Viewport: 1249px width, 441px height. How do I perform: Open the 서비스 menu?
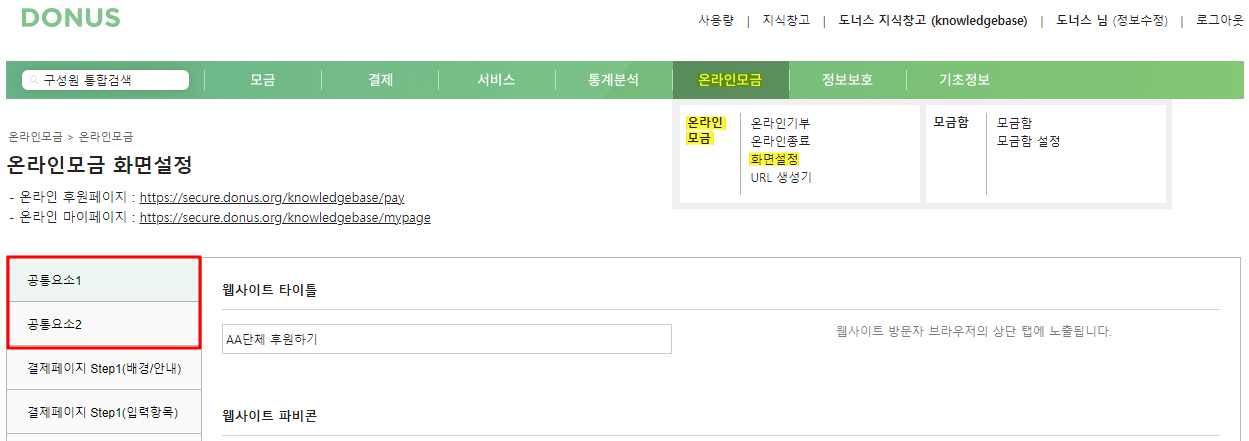coord(497,80)
